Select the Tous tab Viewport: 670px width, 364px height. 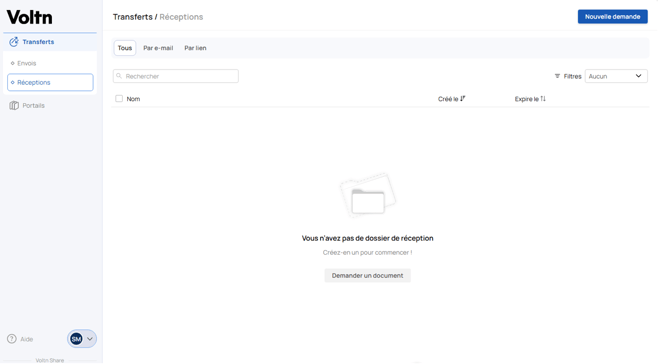(x=125, y=48)
